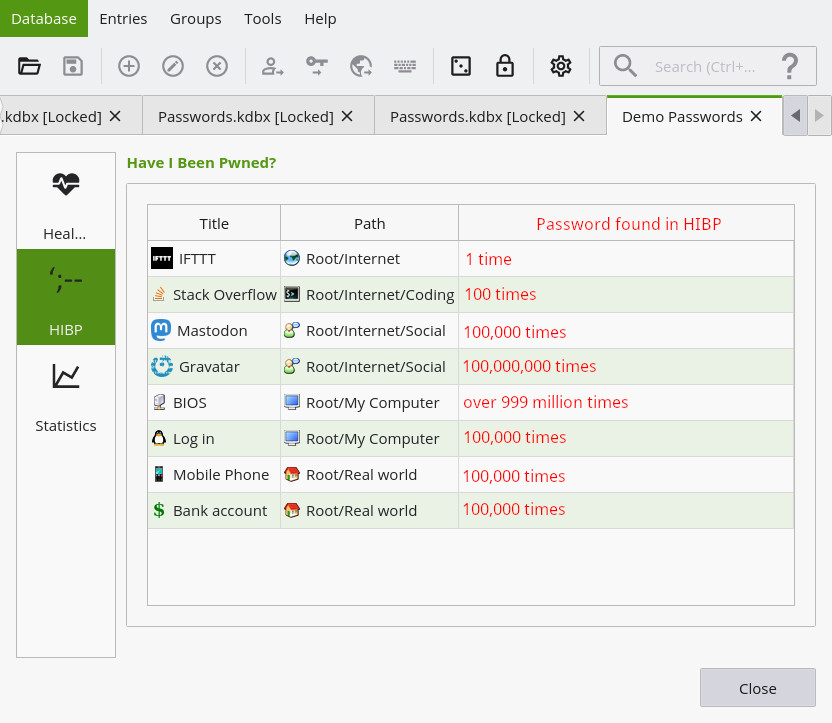Viewport: 832px width, 723px height.
Task: Copy username with the person icon
Action: point(272,66)
